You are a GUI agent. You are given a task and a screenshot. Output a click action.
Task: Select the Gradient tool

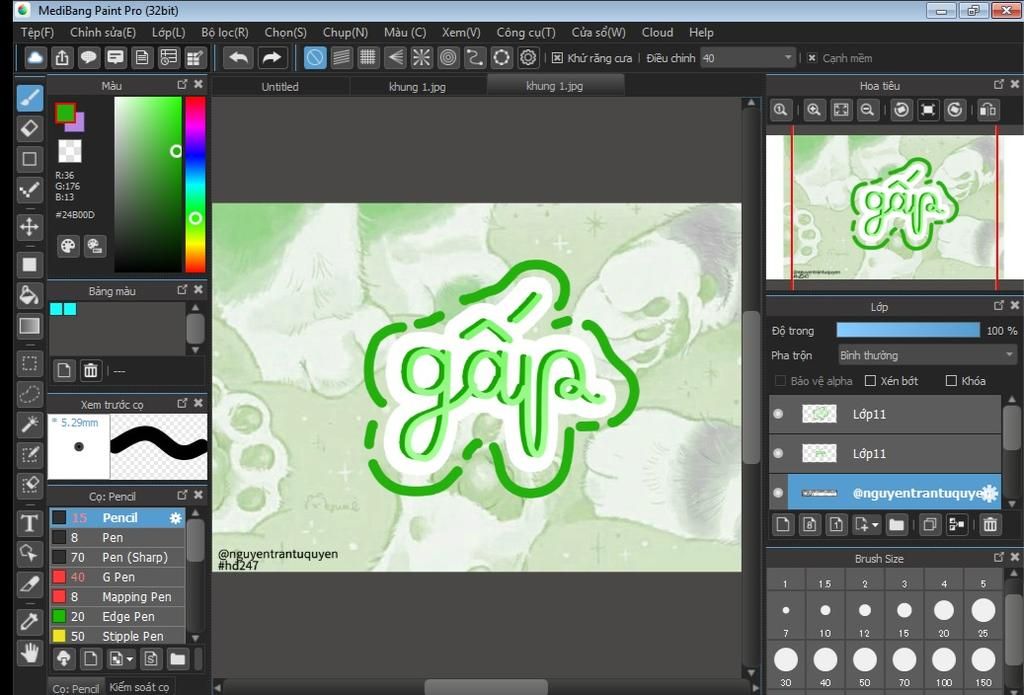point(29,326)
